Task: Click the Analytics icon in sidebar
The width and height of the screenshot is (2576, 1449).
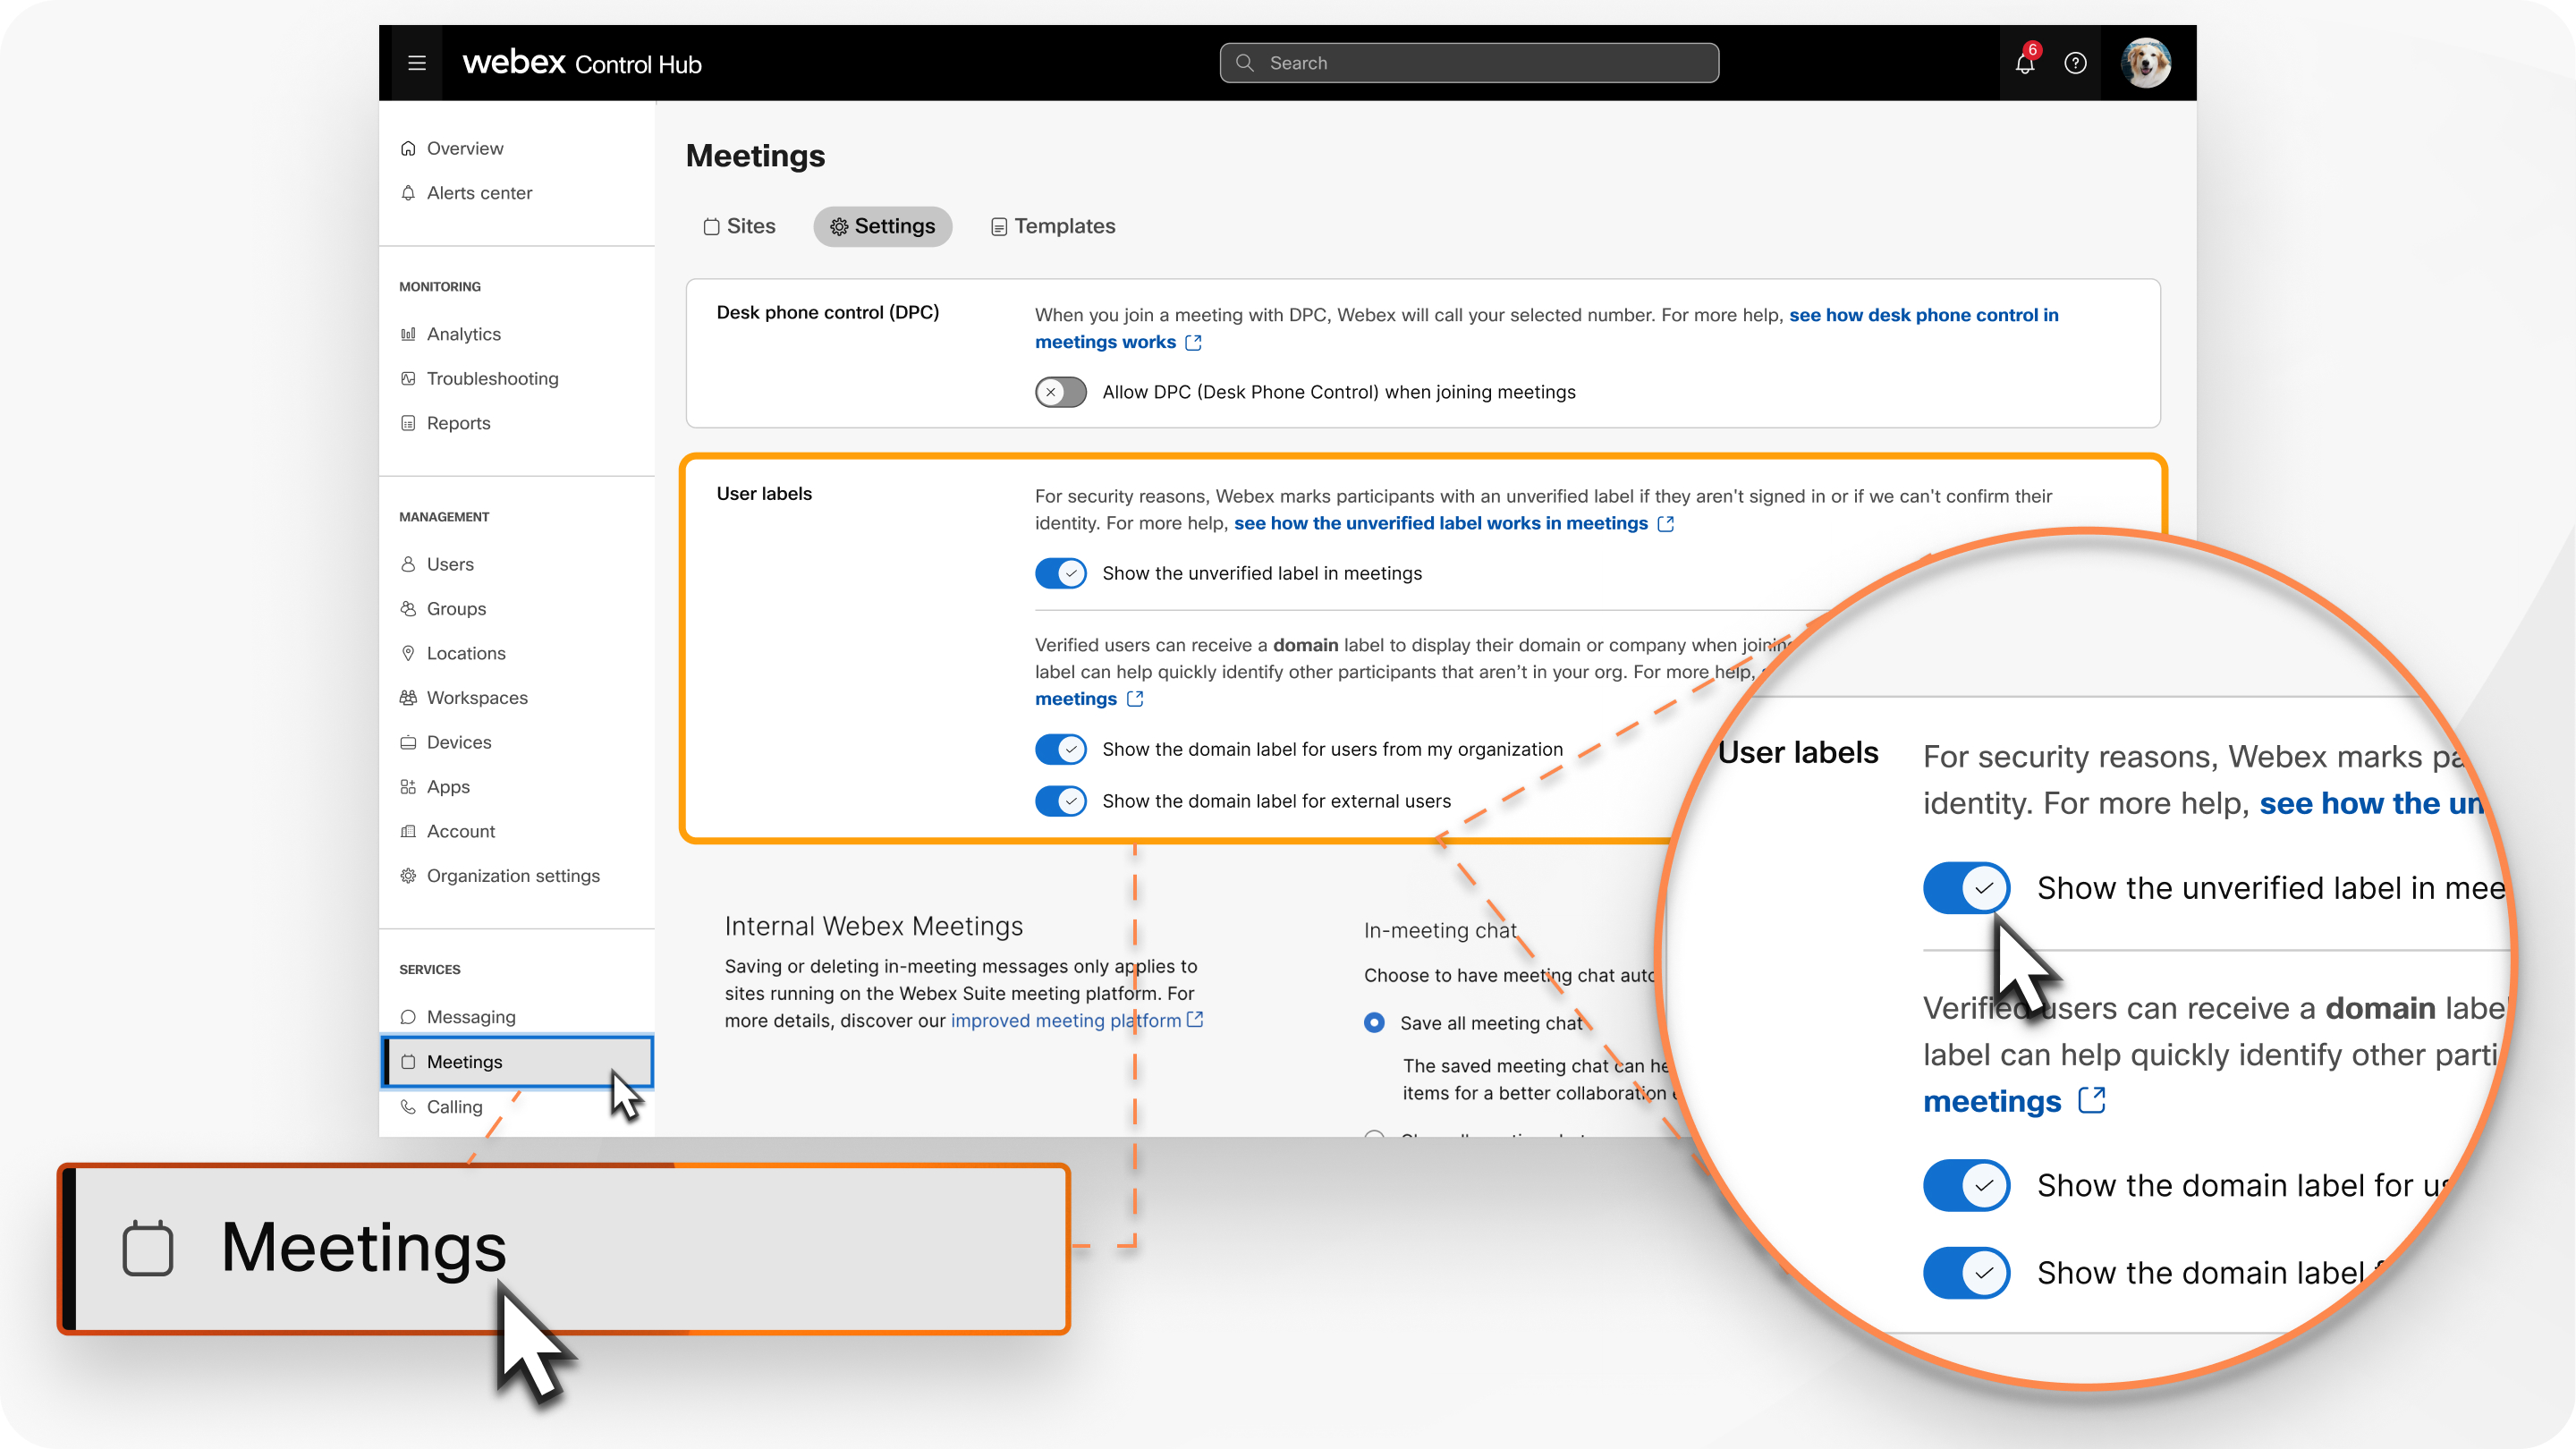Action: (x=409, y=331)
